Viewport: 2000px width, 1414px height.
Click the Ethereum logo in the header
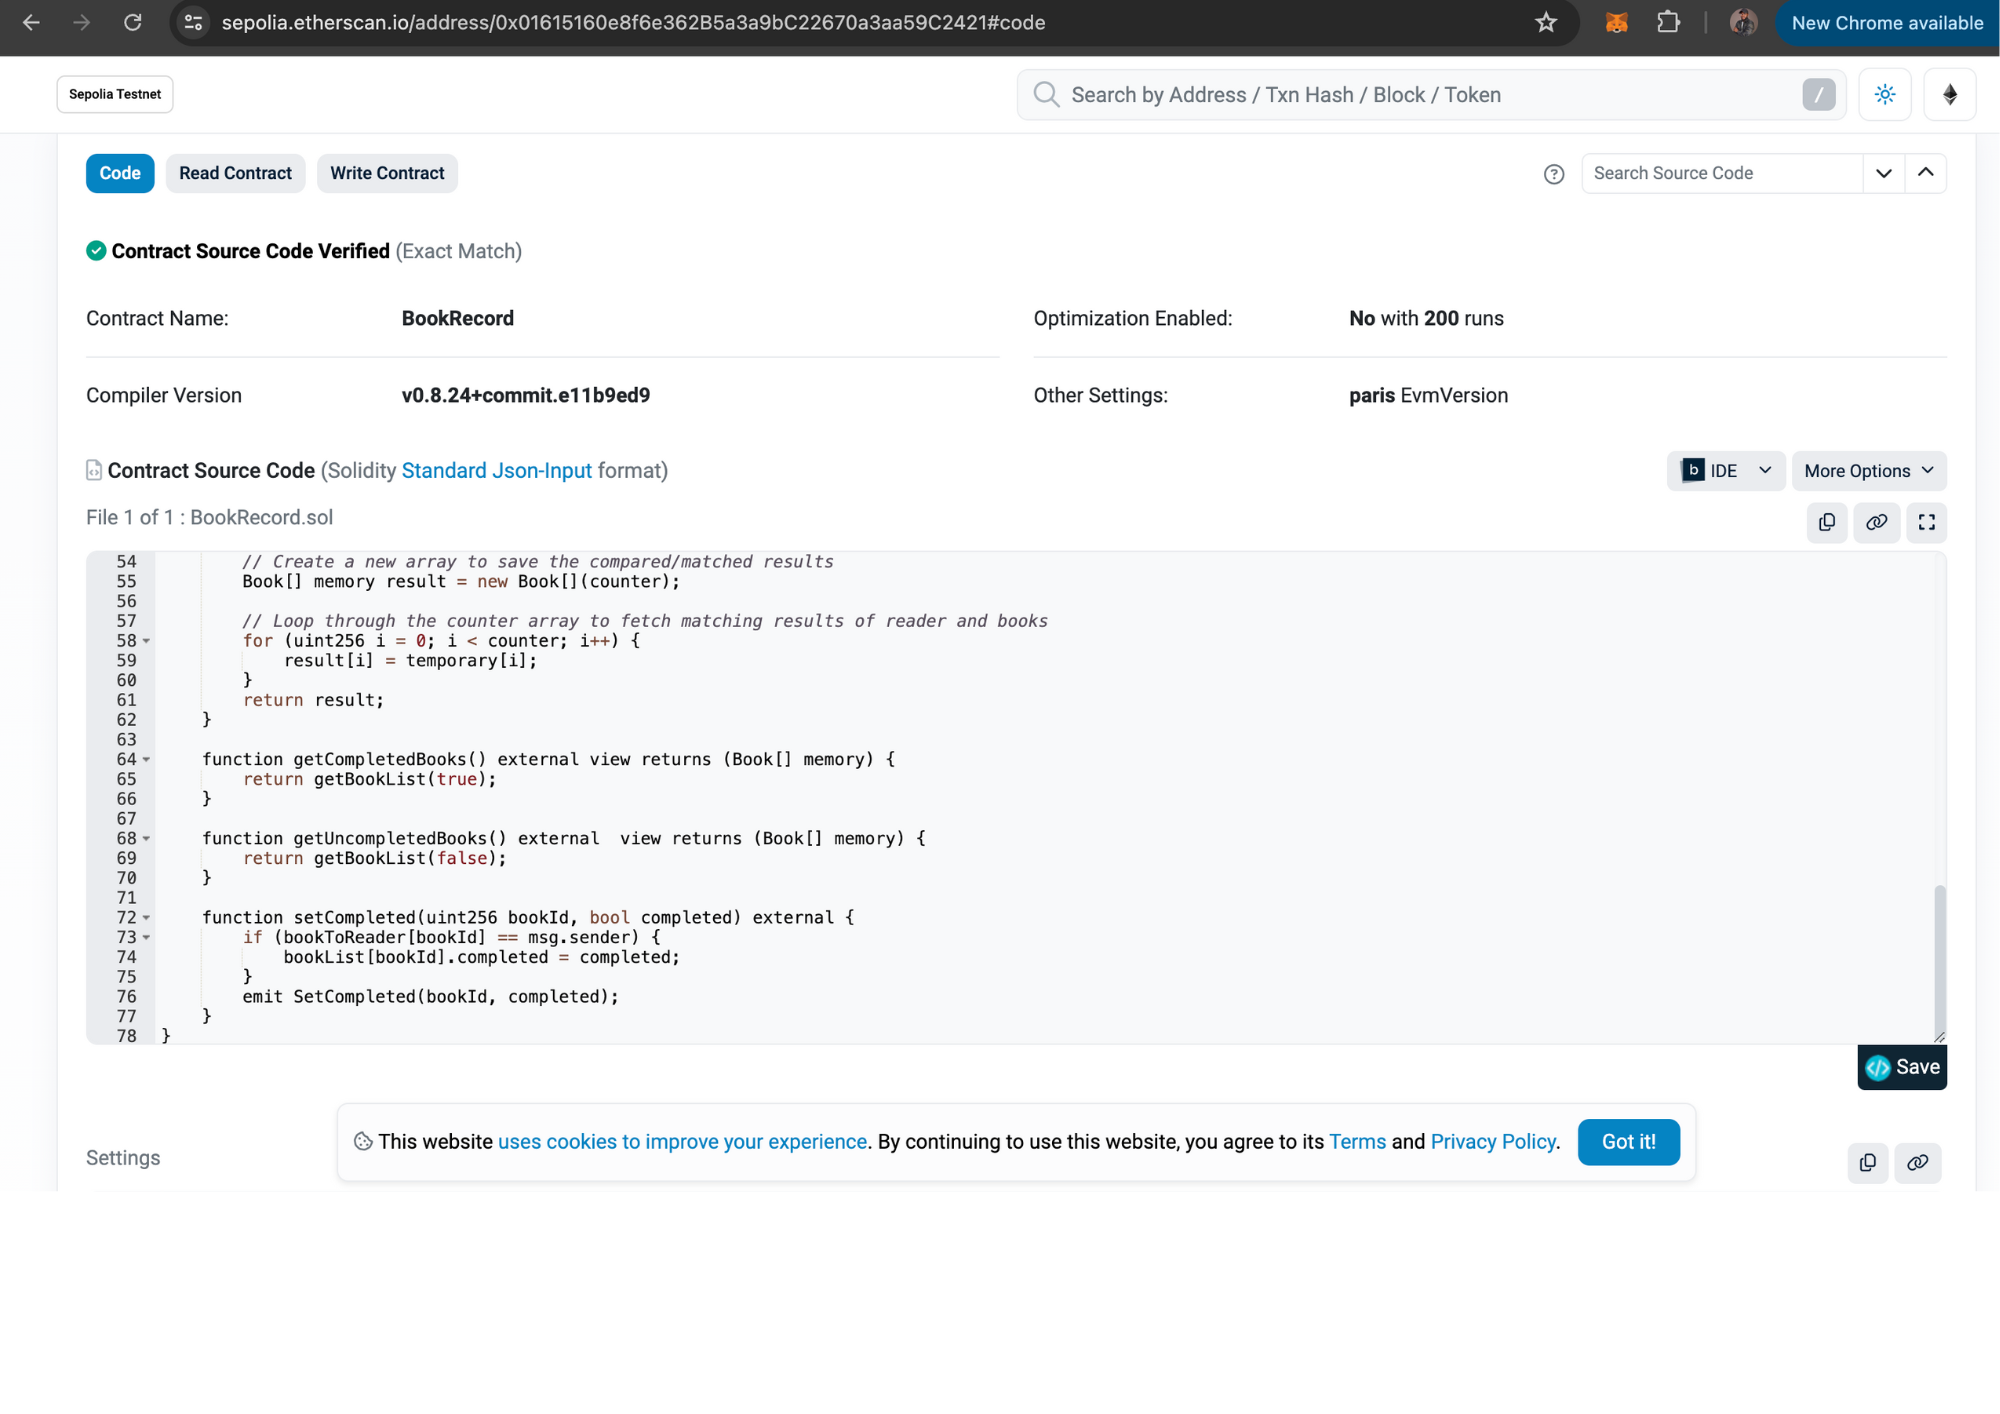(x=1948, y=94)
